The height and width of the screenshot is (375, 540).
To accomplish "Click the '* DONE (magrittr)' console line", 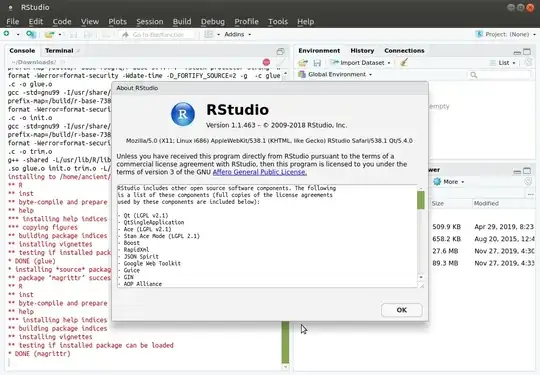I will (39, 354).
